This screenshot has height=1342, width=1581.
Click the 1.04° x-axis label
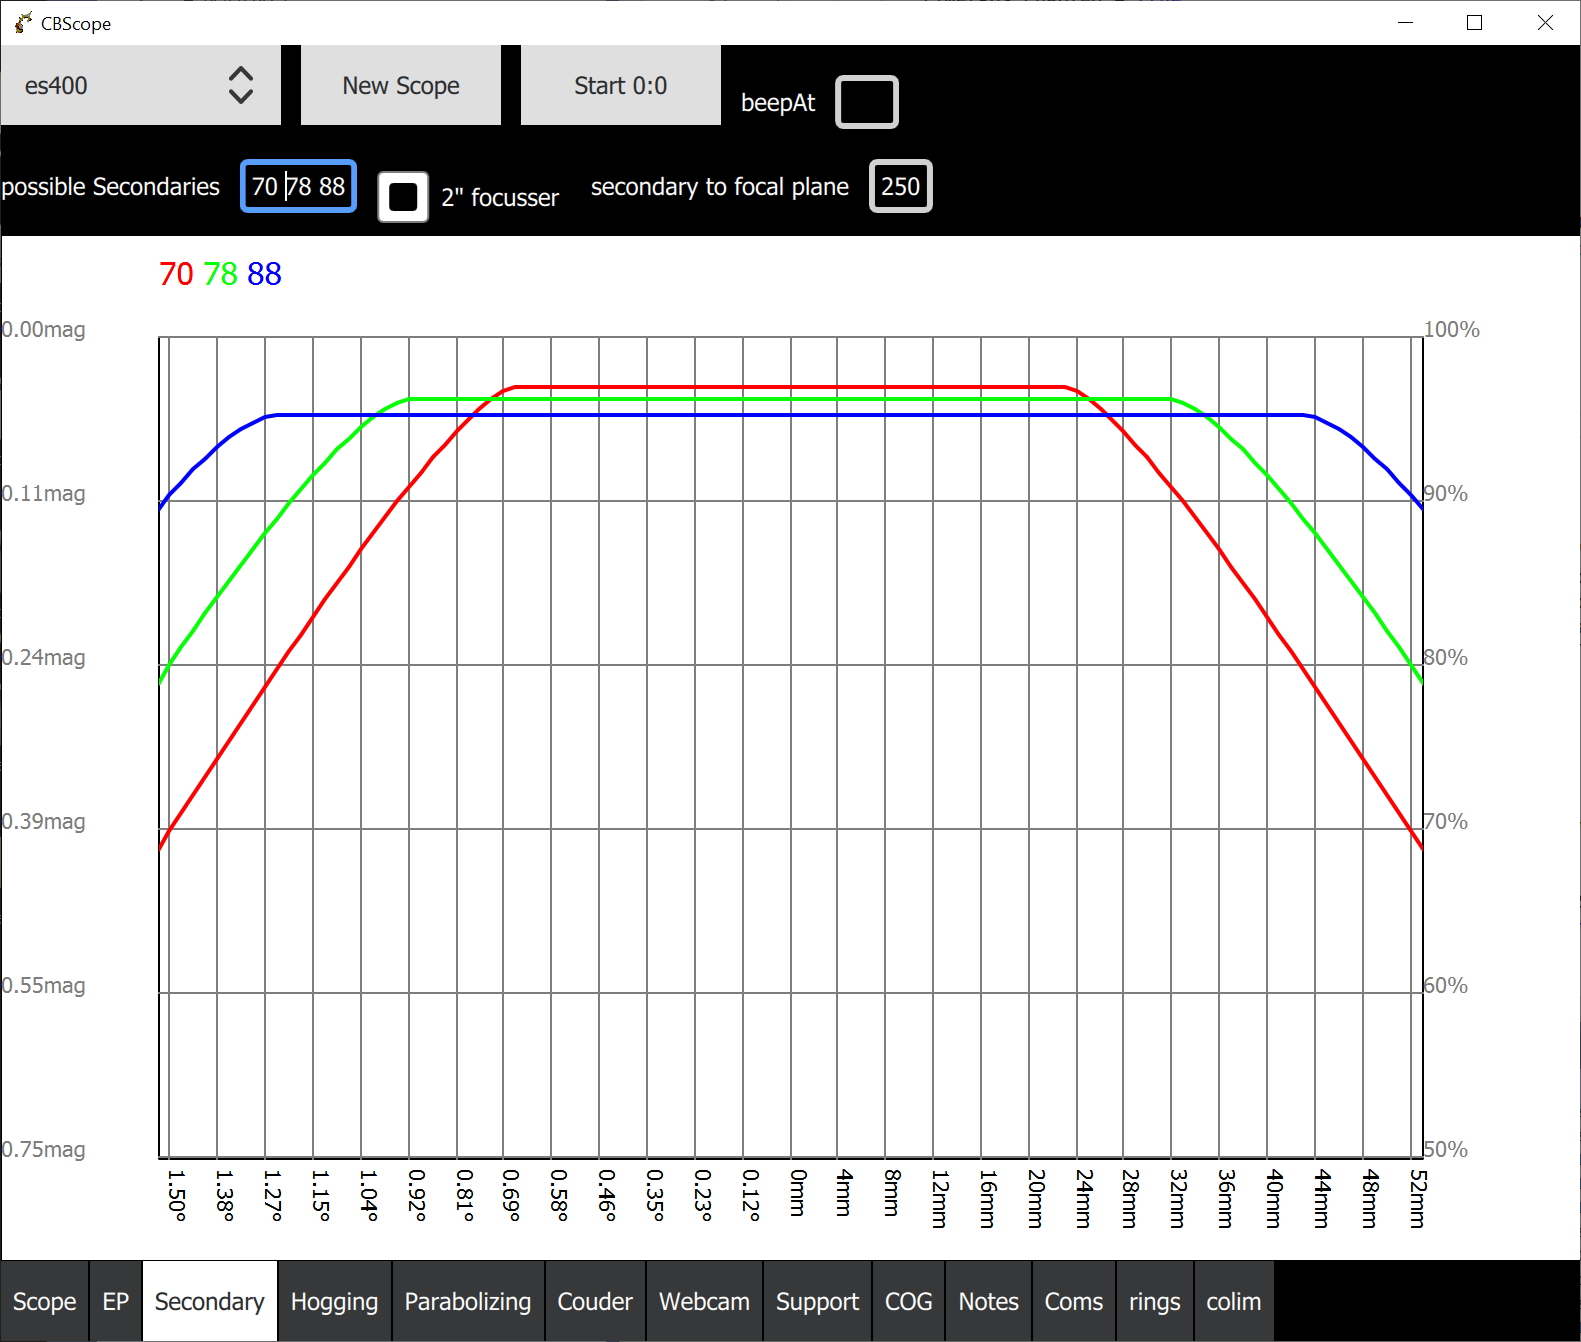click(368, 1195)
